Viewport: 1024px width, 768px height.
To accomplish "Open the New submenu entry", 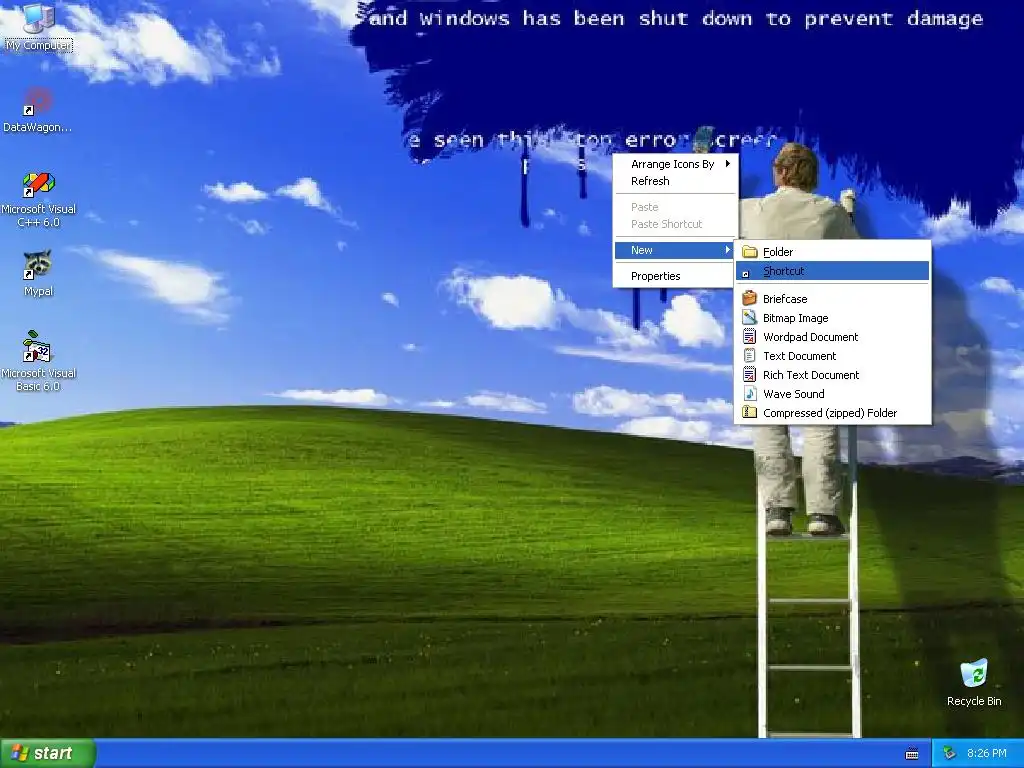I will 675,250.
